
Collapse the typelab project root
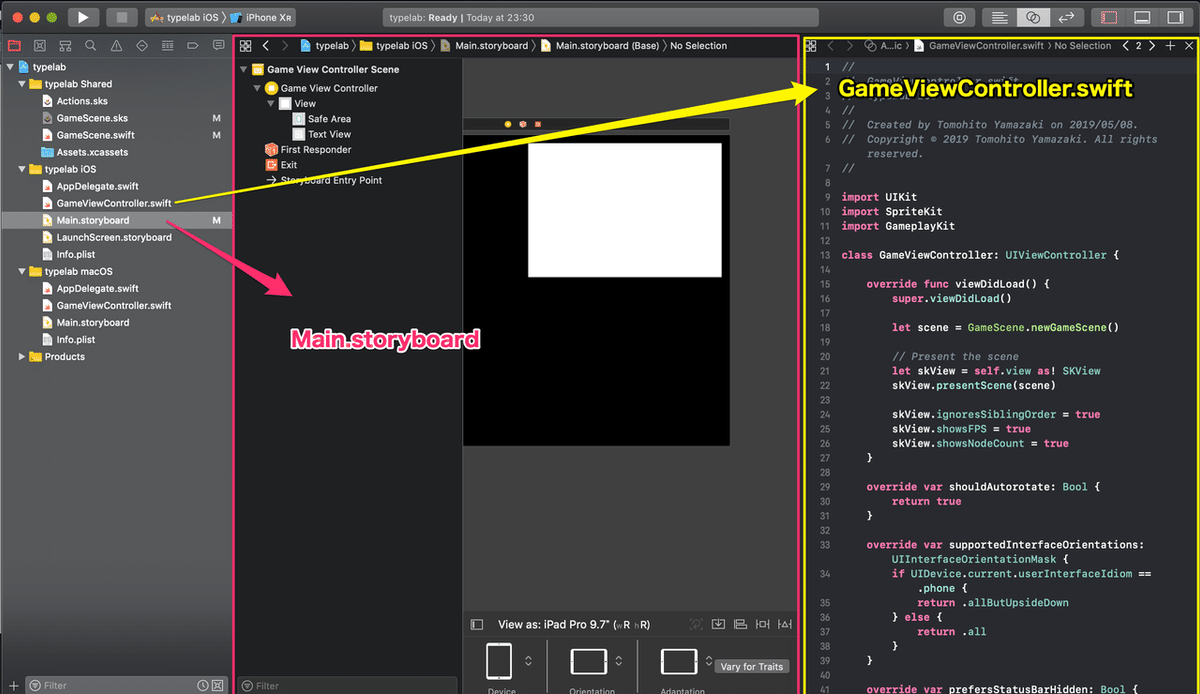[10, 67]
